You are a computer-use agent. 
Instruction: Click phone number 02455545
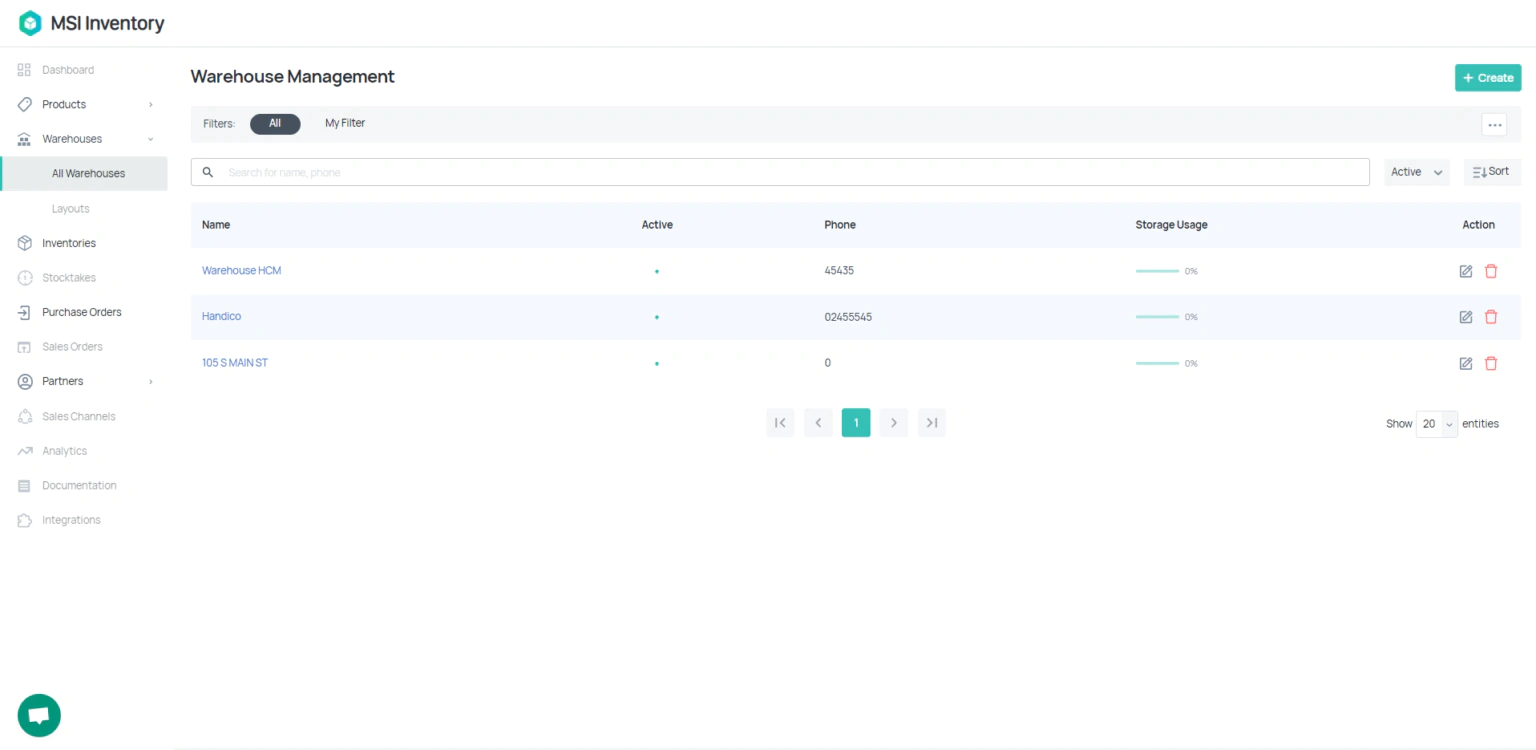(848, 317)
